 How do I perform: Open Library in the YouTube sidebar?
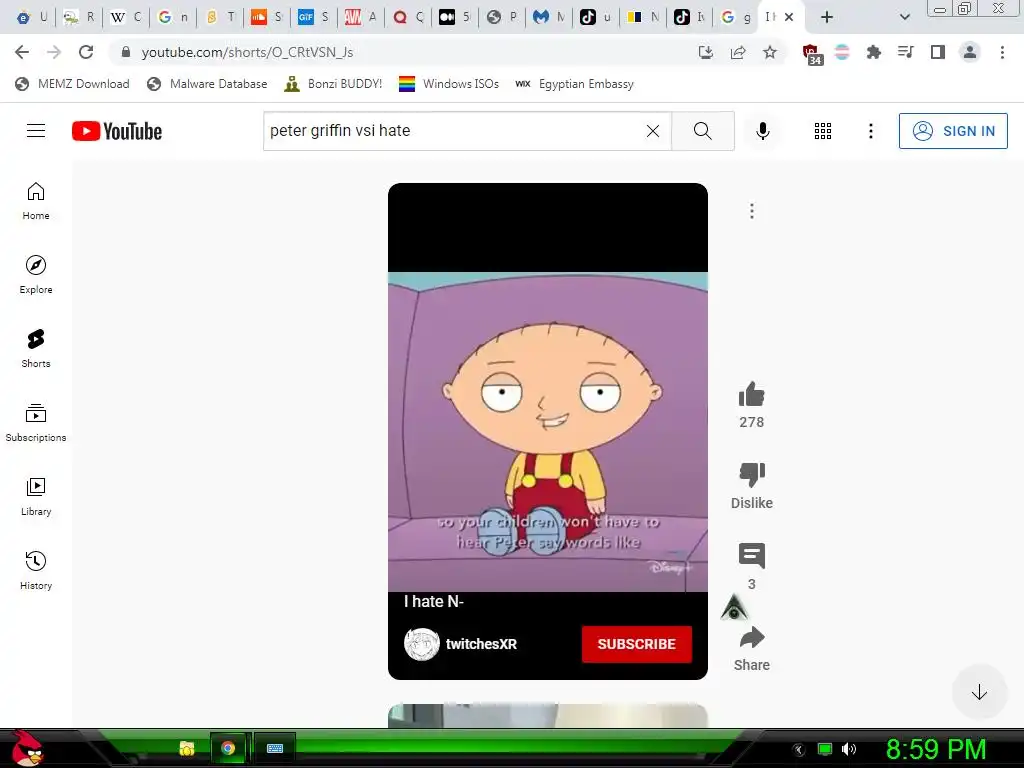(x=36, y=497)
